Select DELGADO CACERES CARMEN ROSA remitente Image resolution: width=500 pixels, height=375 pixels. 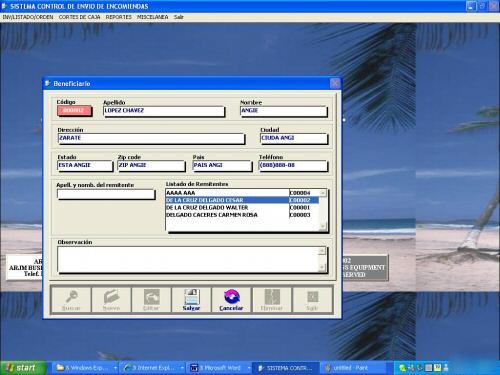242,215
